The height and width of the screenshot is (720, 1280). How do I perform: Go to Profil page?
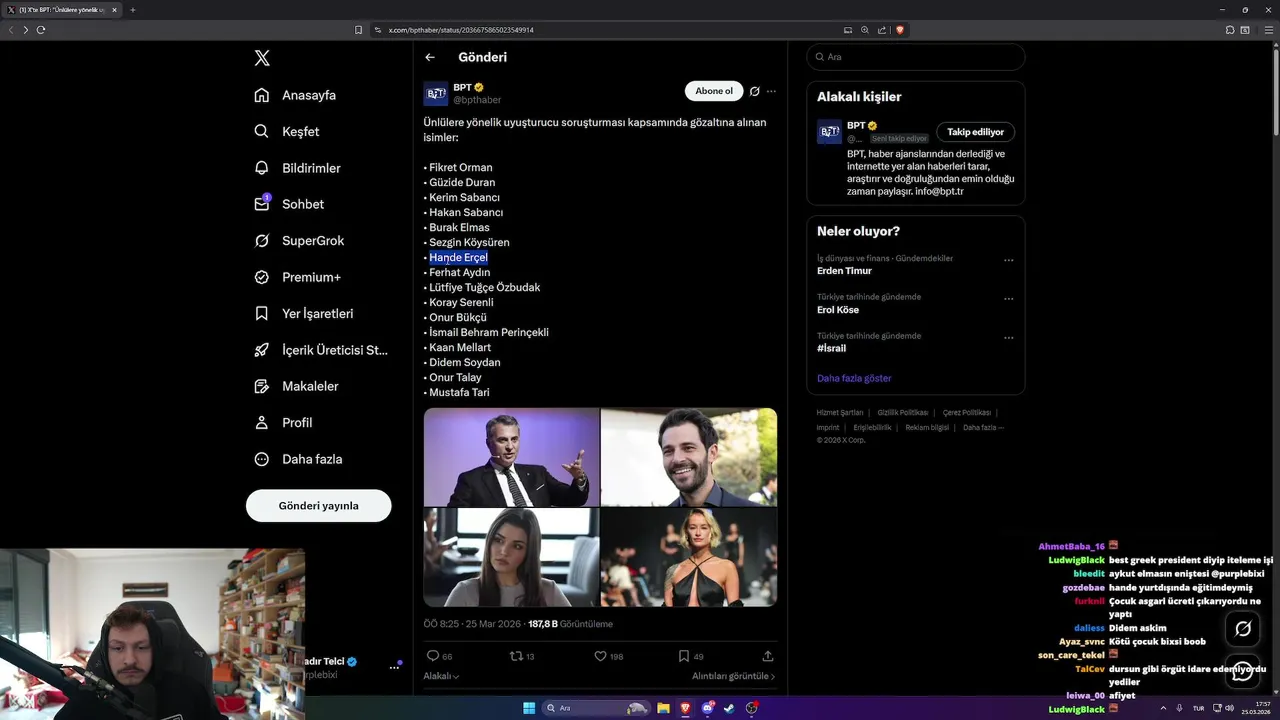(x=283, y=423)
